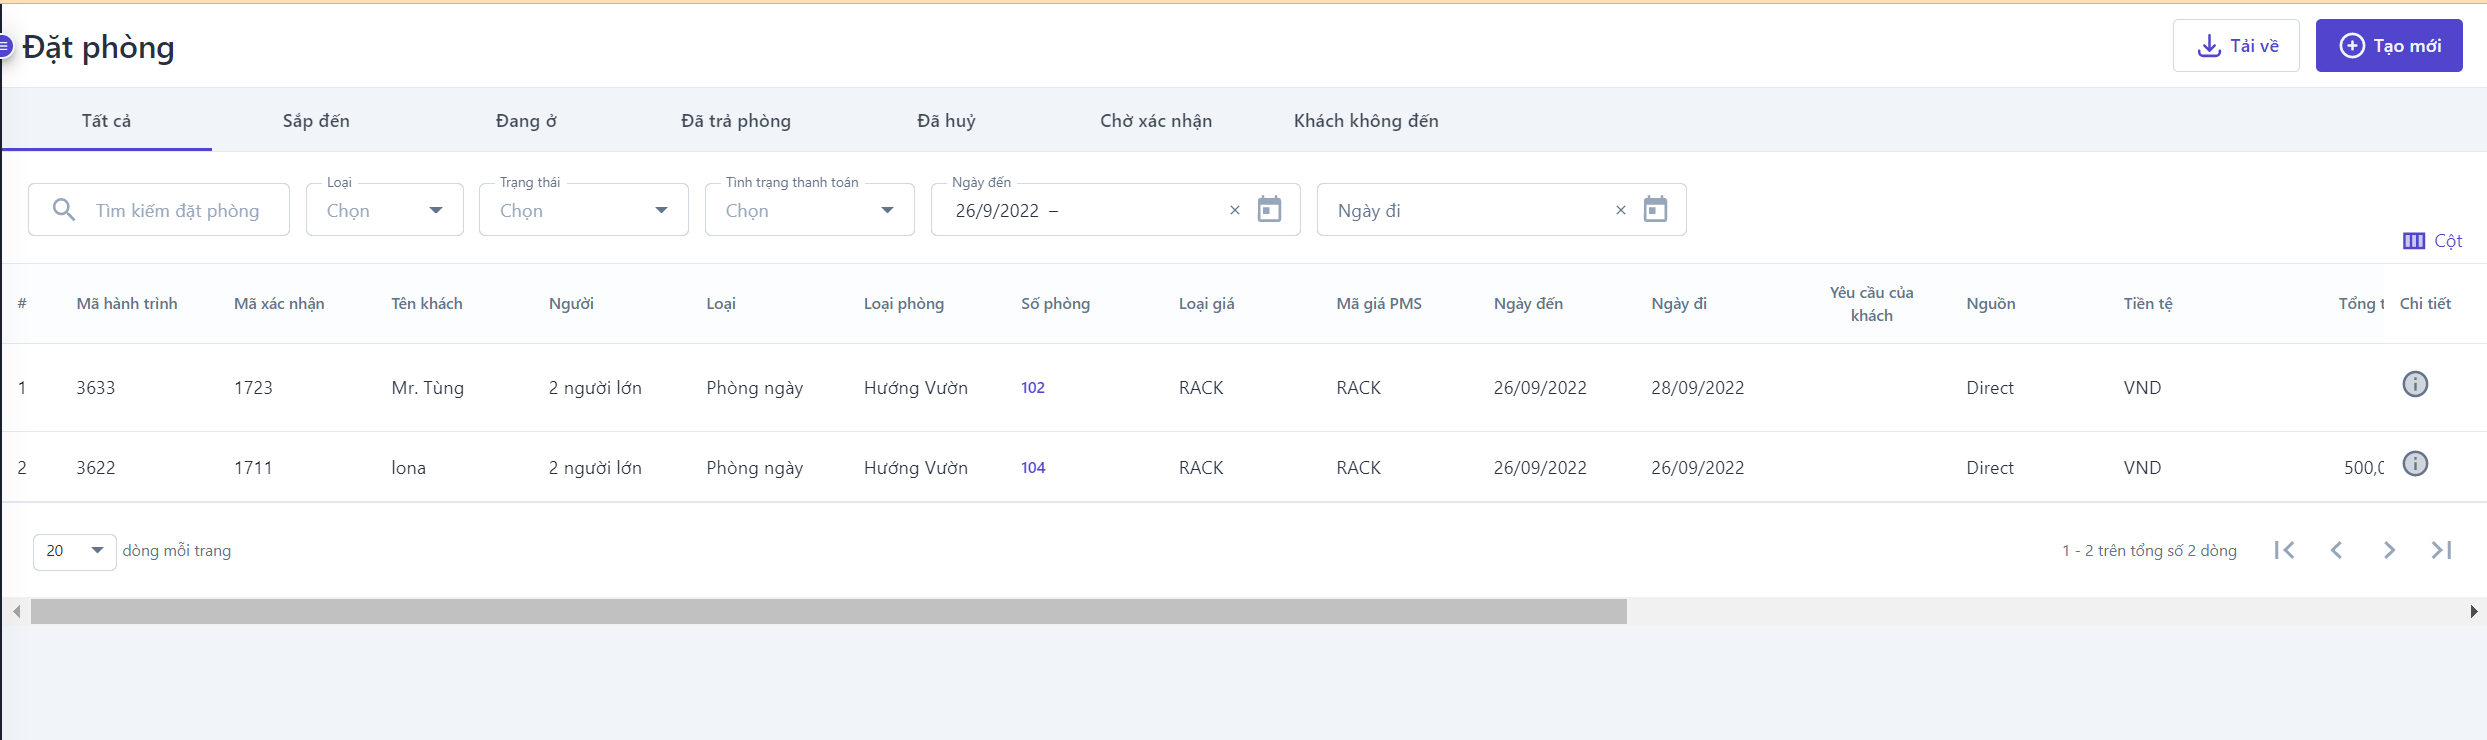Open the Cột column chooser
This screenshot has width=2487, height=740.
(x=2432, y=241)
